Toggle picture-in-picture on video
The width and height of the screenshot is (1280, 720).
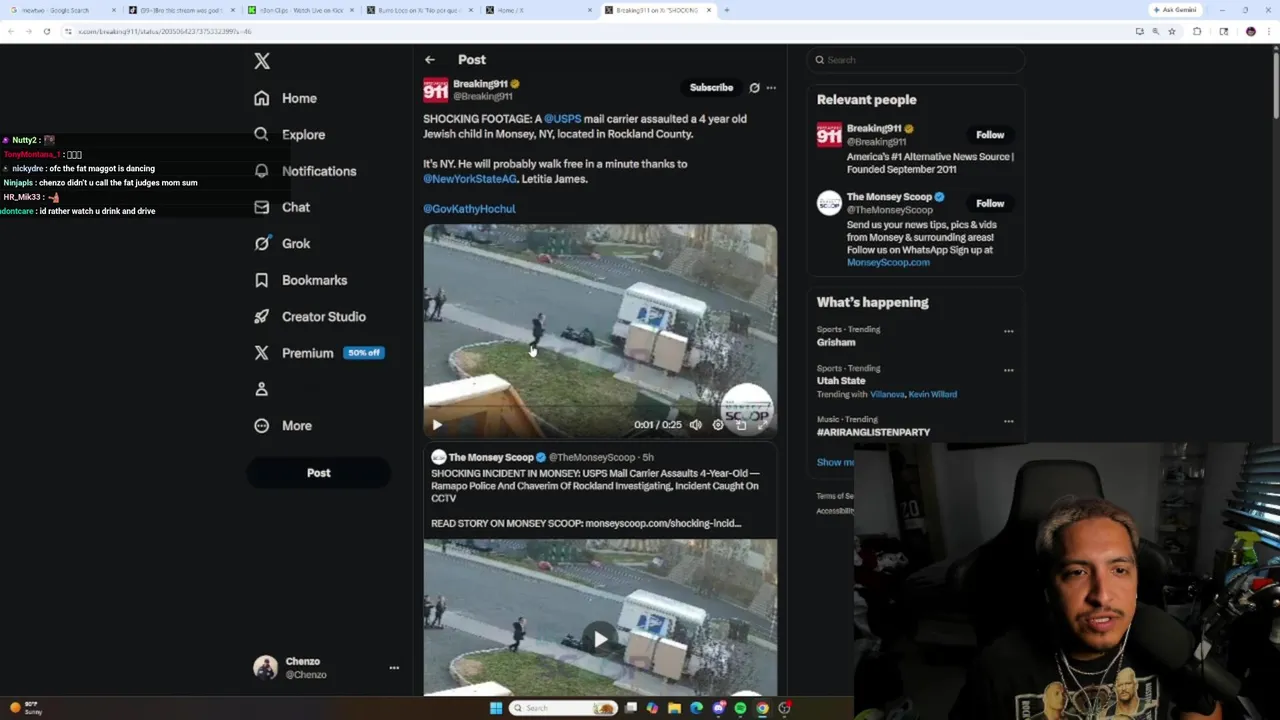click(741, 425)
